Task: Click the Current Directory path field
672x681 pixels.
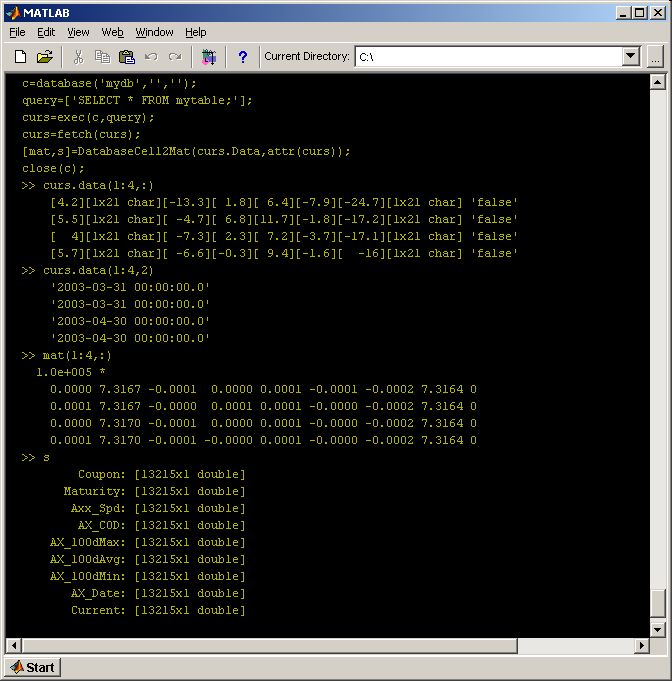Action: click(x=489, y=56)
